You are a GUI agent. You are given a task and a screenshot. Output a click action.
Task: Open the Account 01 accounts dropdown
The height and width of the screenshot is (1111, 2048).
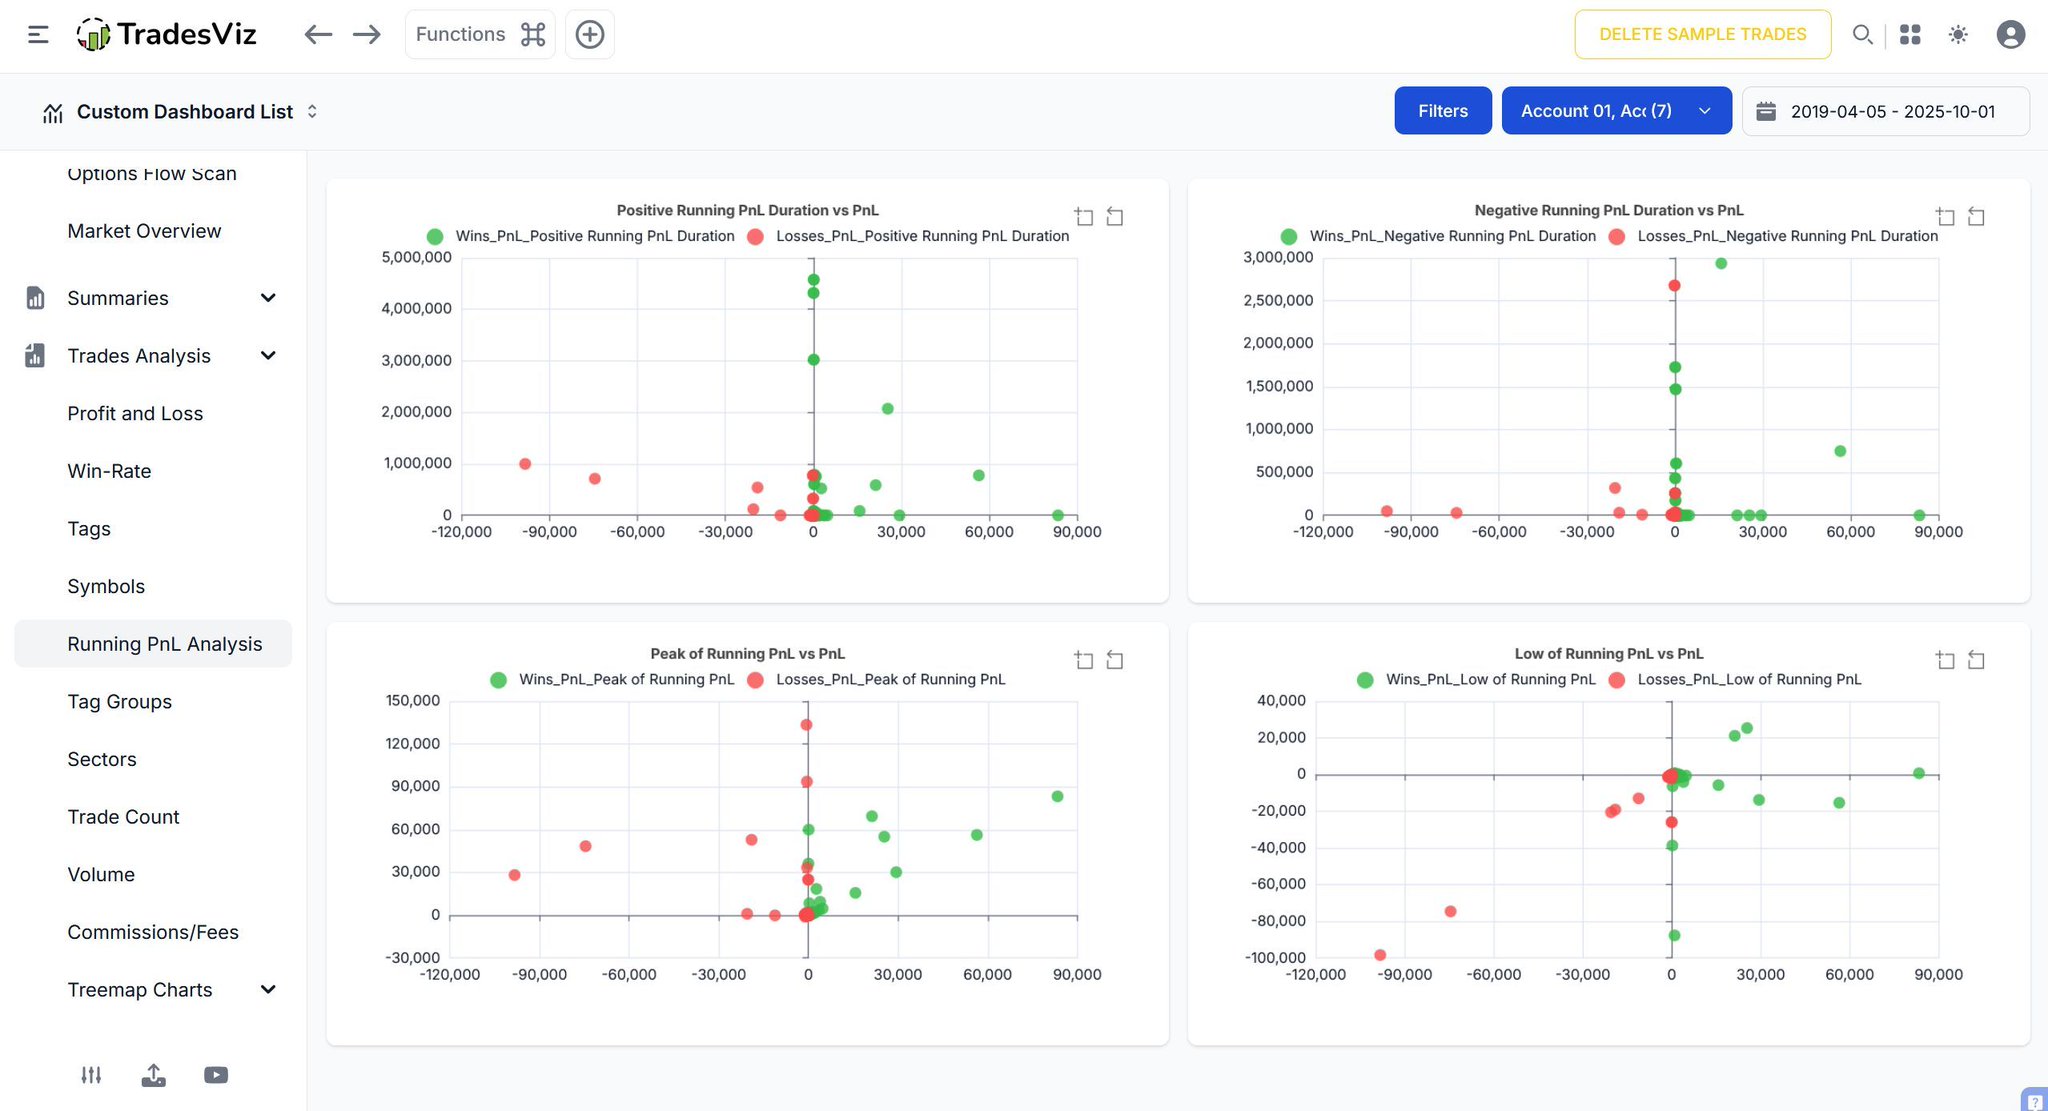[1616, 111]
